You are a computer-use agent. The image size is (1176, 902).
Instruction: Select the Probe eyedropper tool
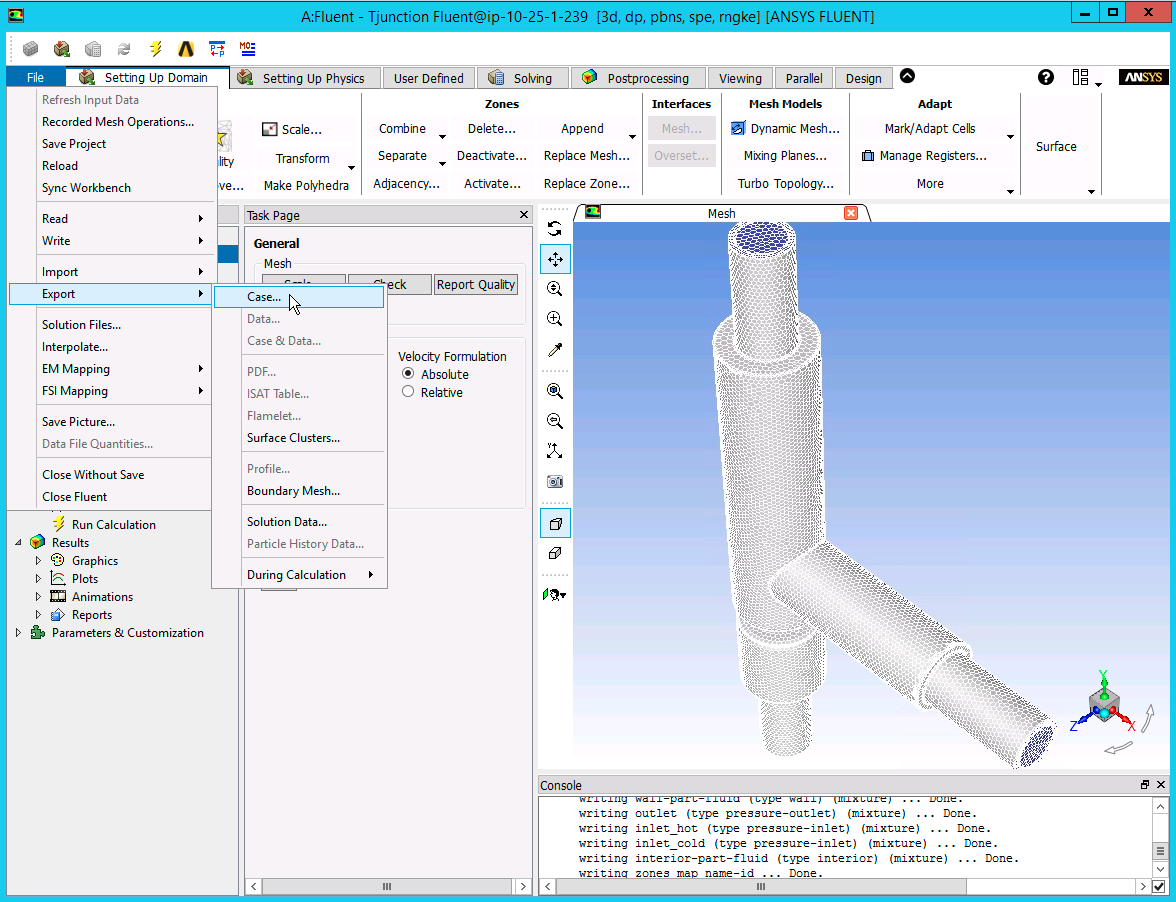pyautogui.click(x=555, y=349)
